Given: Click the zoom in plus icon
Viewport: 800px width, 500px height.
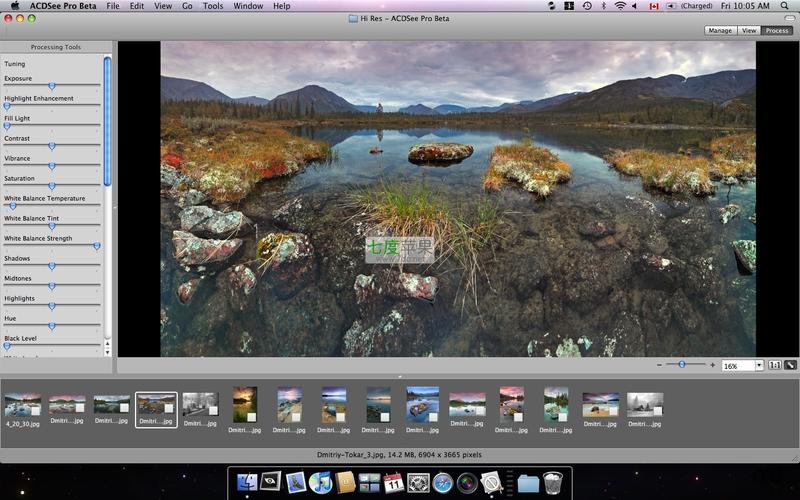Looking at the screenshot, I should (712, 365).
